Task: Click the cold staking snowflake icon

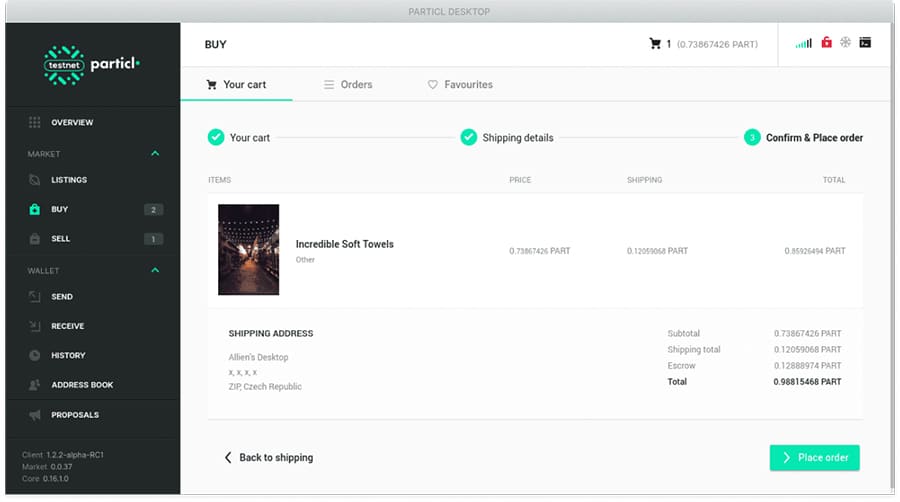Action: (x=845, y=44)
